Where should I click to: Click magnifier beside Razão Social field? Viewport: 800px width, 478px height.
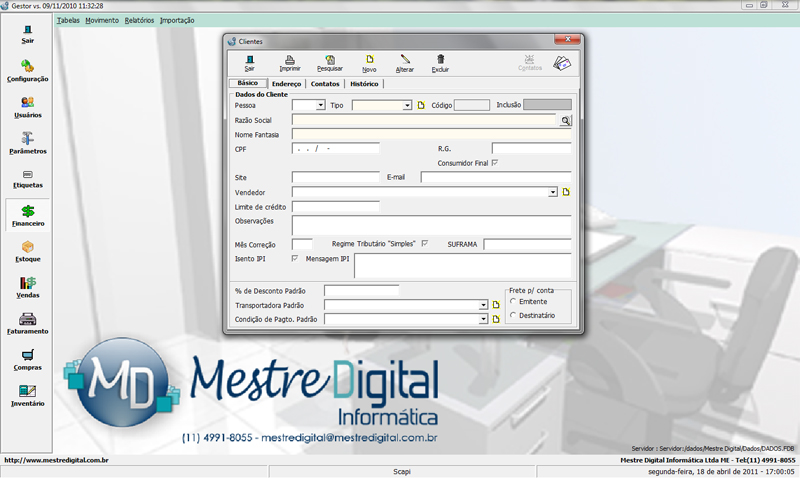[x=565, y=120]
